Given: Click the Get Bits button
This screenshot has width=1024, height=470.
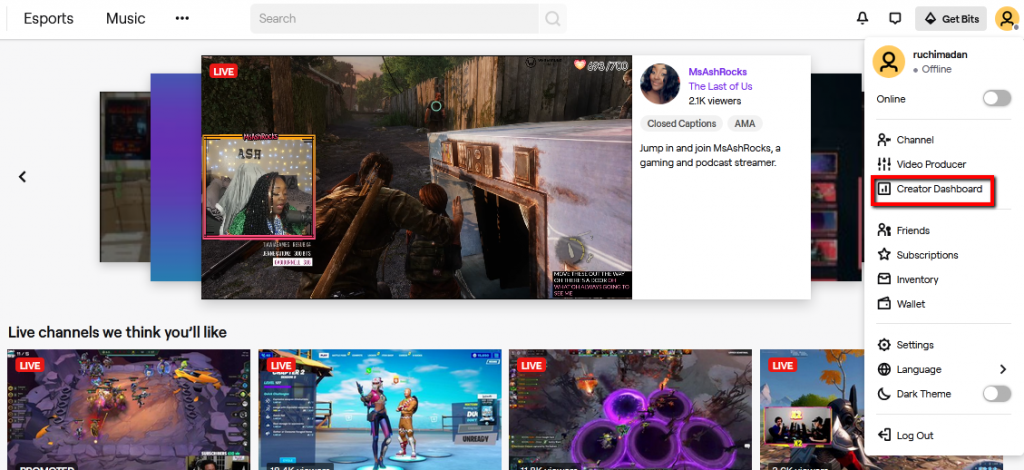Looking at the screenshot, I should pos(951,18).
